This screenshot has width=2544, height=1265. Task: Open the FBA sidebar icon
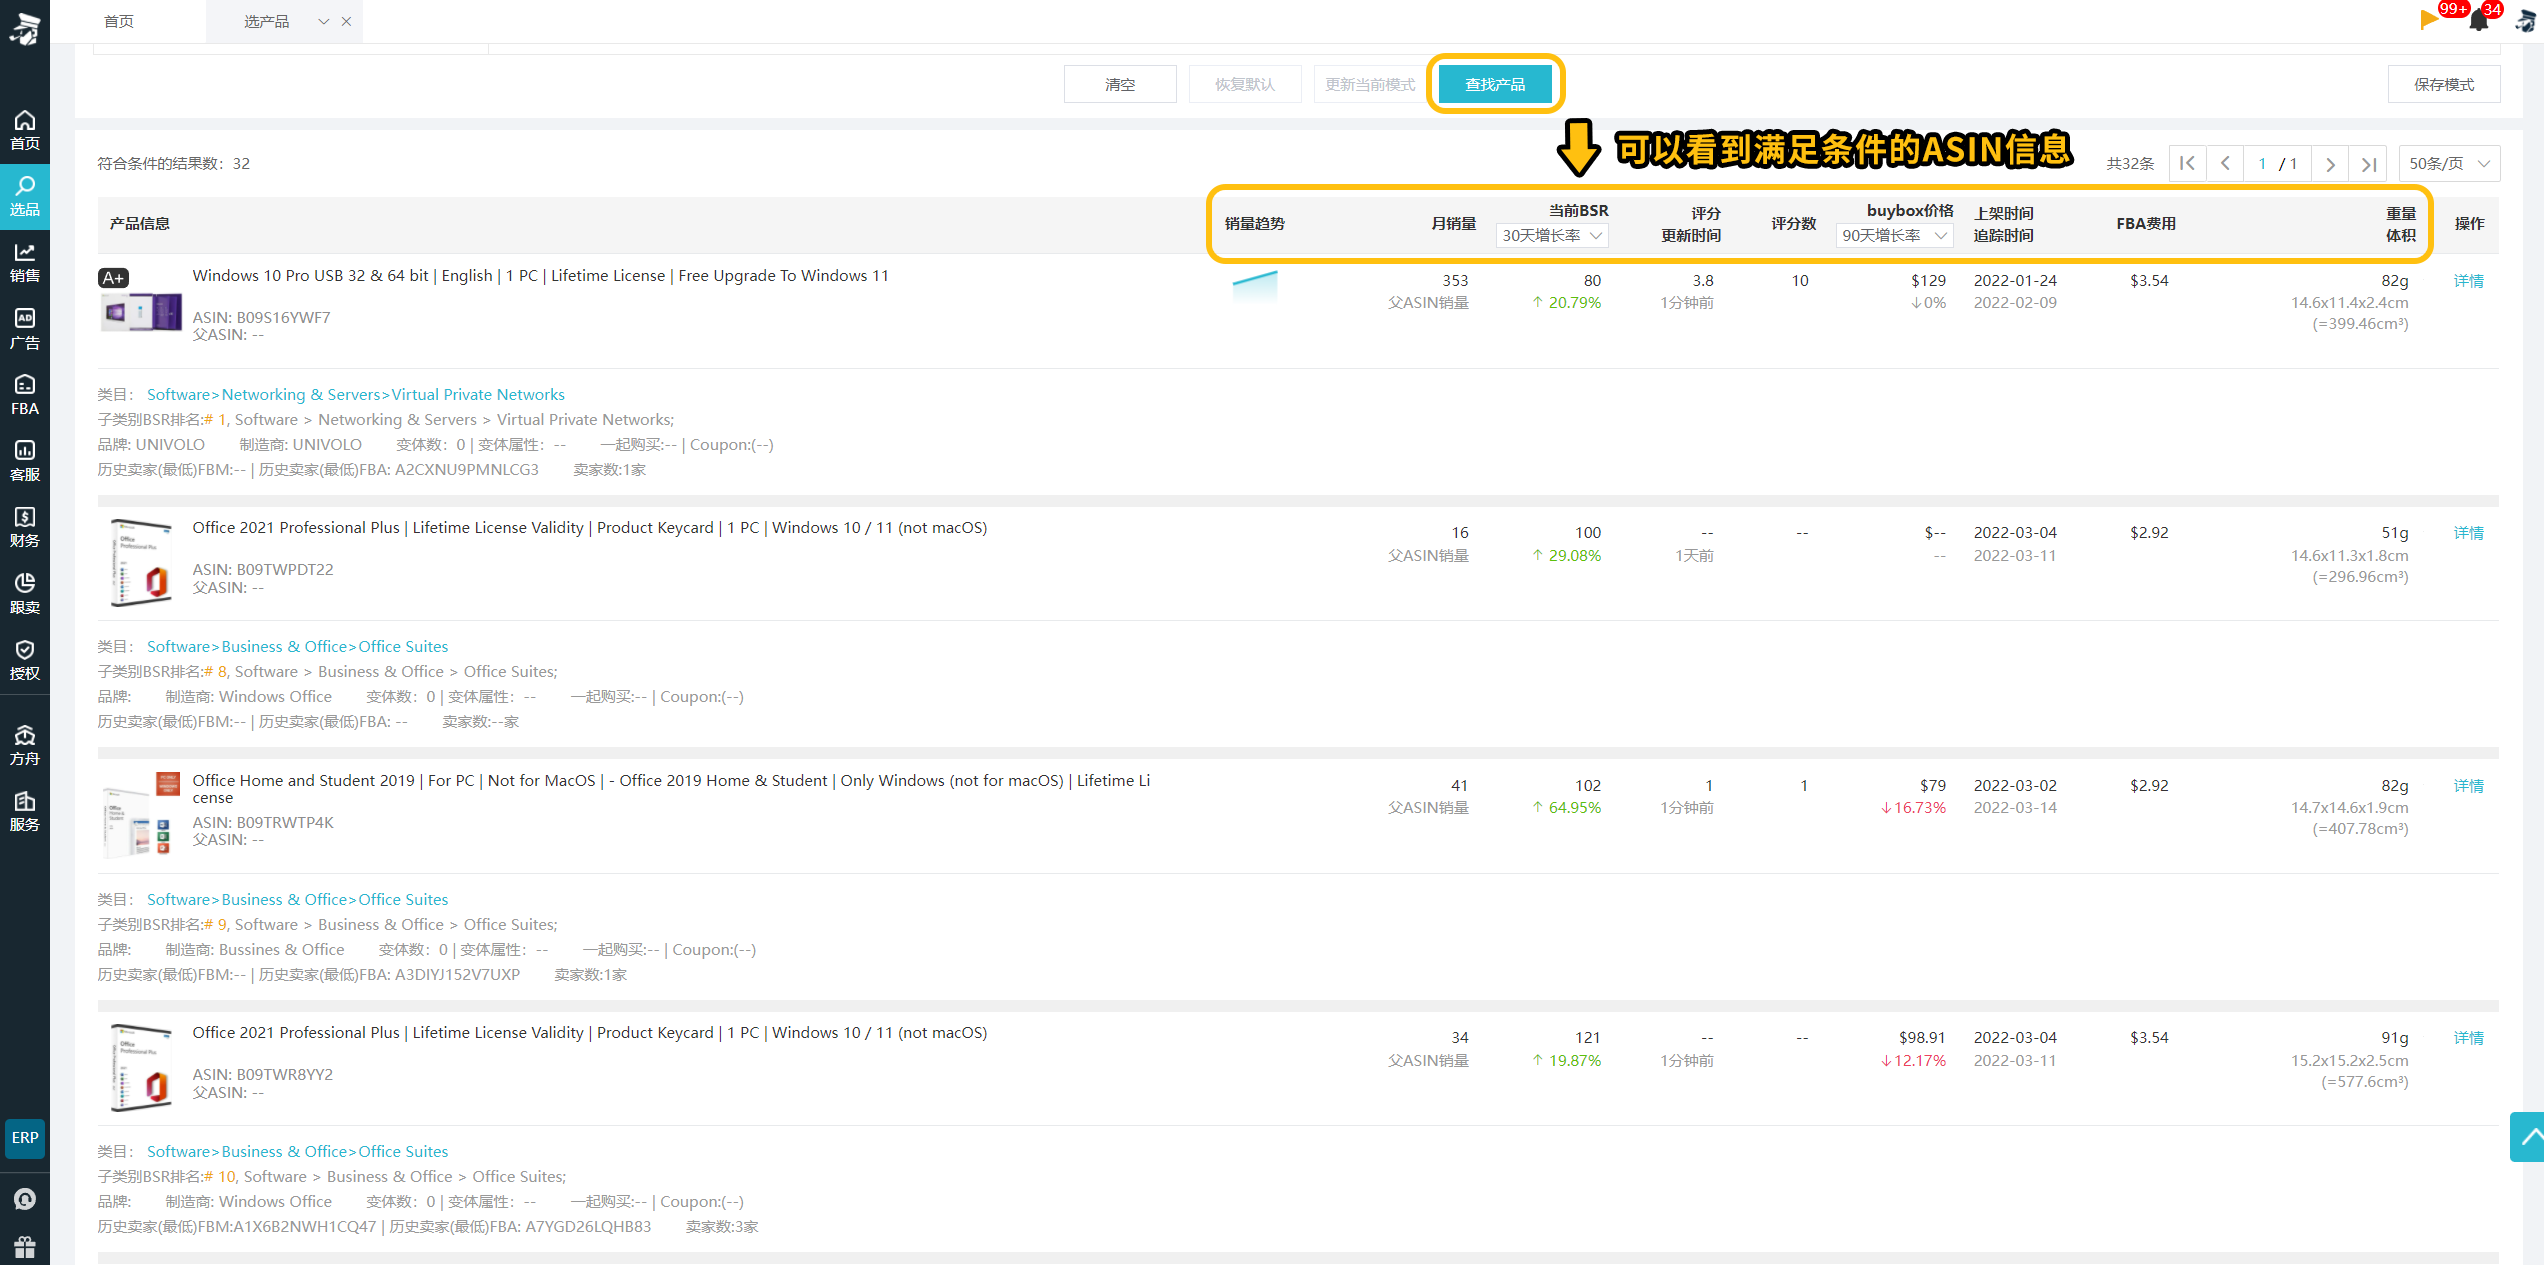pos(24,395)
